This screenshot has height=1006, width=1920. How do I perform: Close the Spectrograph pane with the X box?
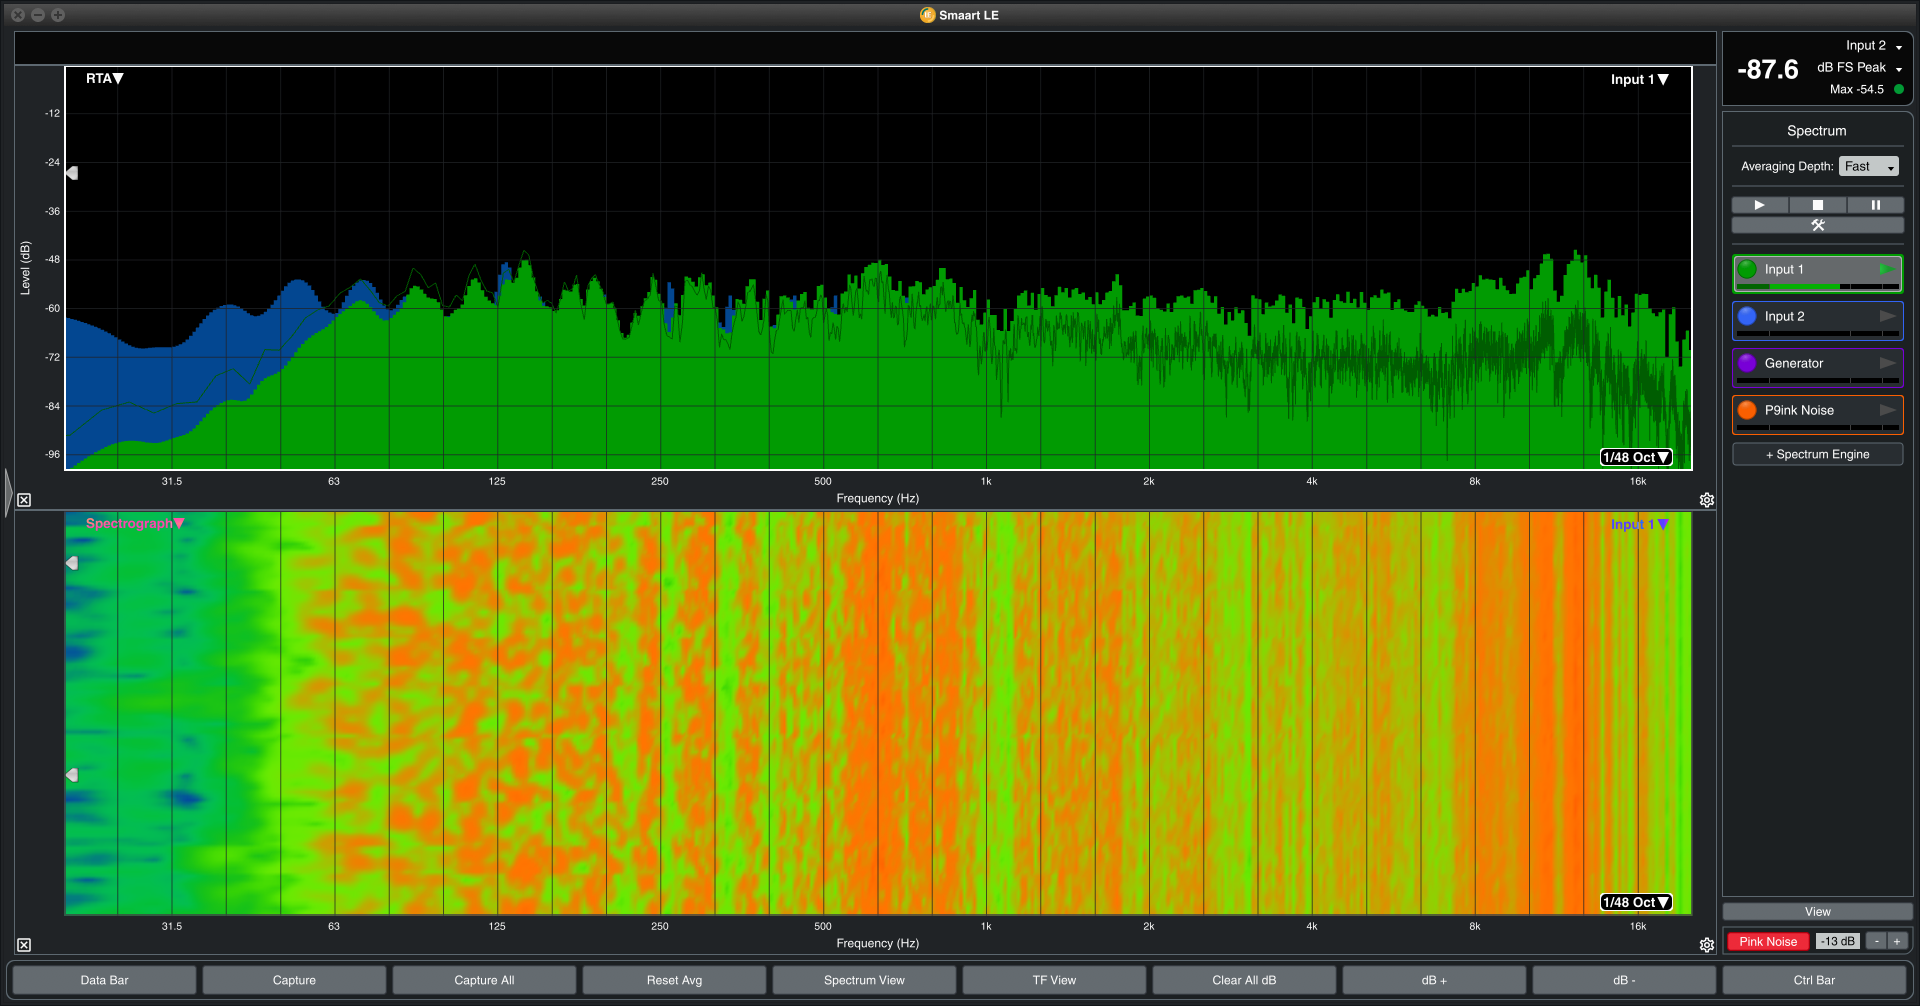(24, 945)
